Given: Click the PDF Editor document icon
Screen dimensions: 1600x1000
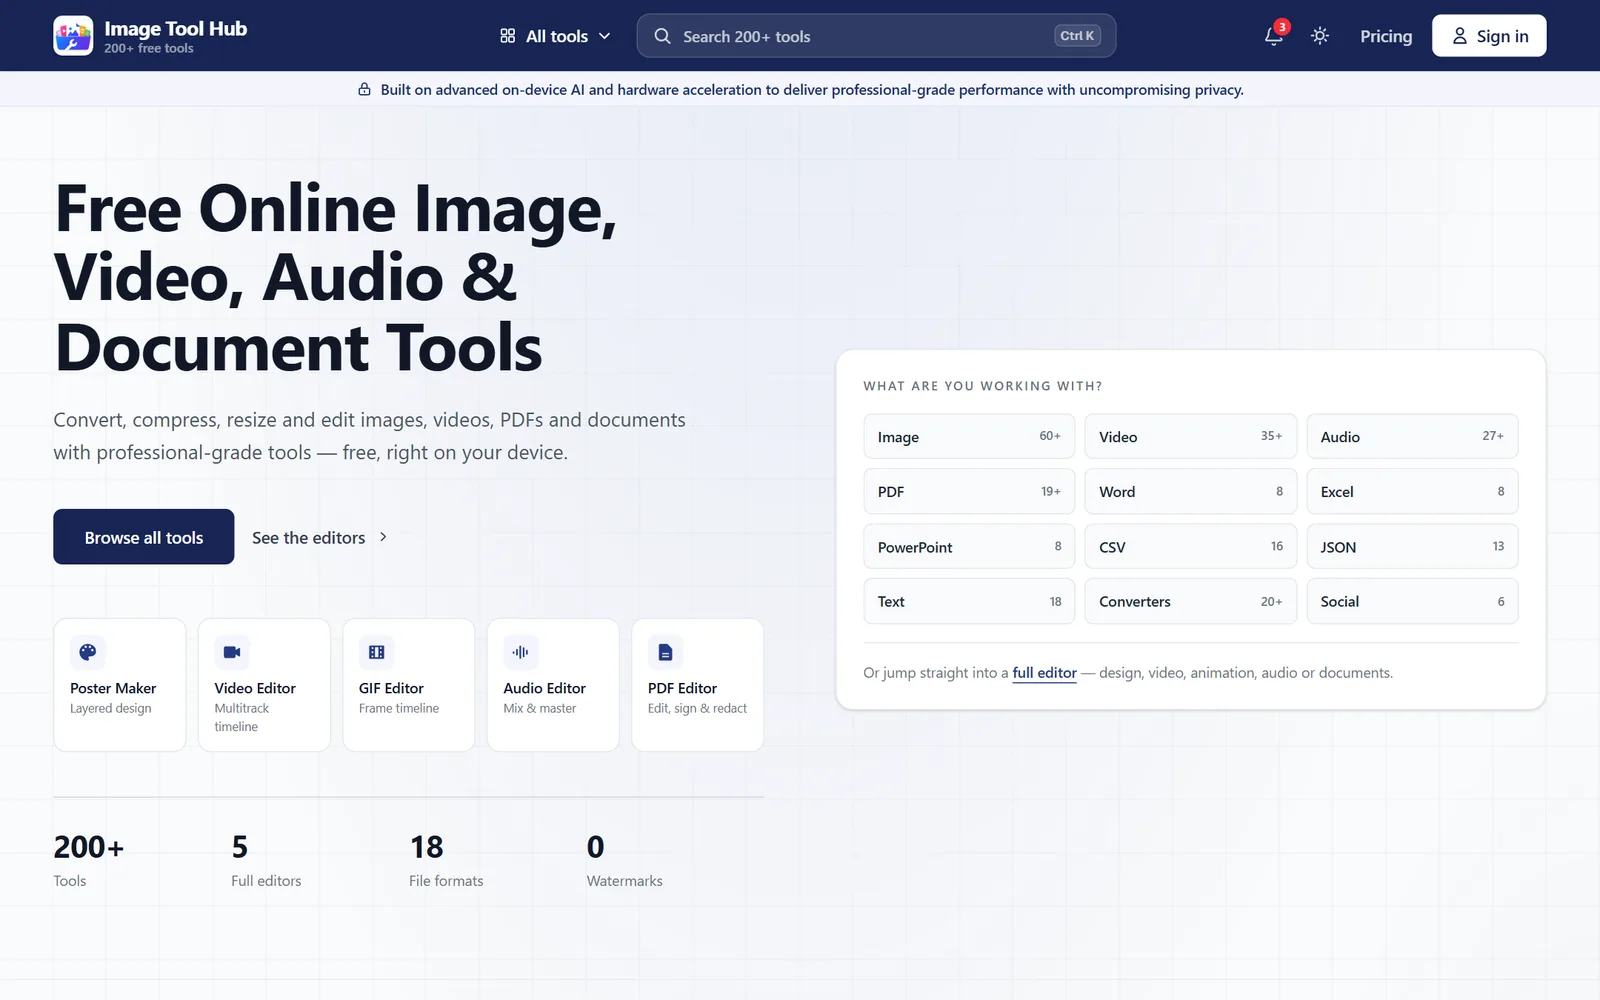Looking at the screenshot, I should (x=666, y=652).
